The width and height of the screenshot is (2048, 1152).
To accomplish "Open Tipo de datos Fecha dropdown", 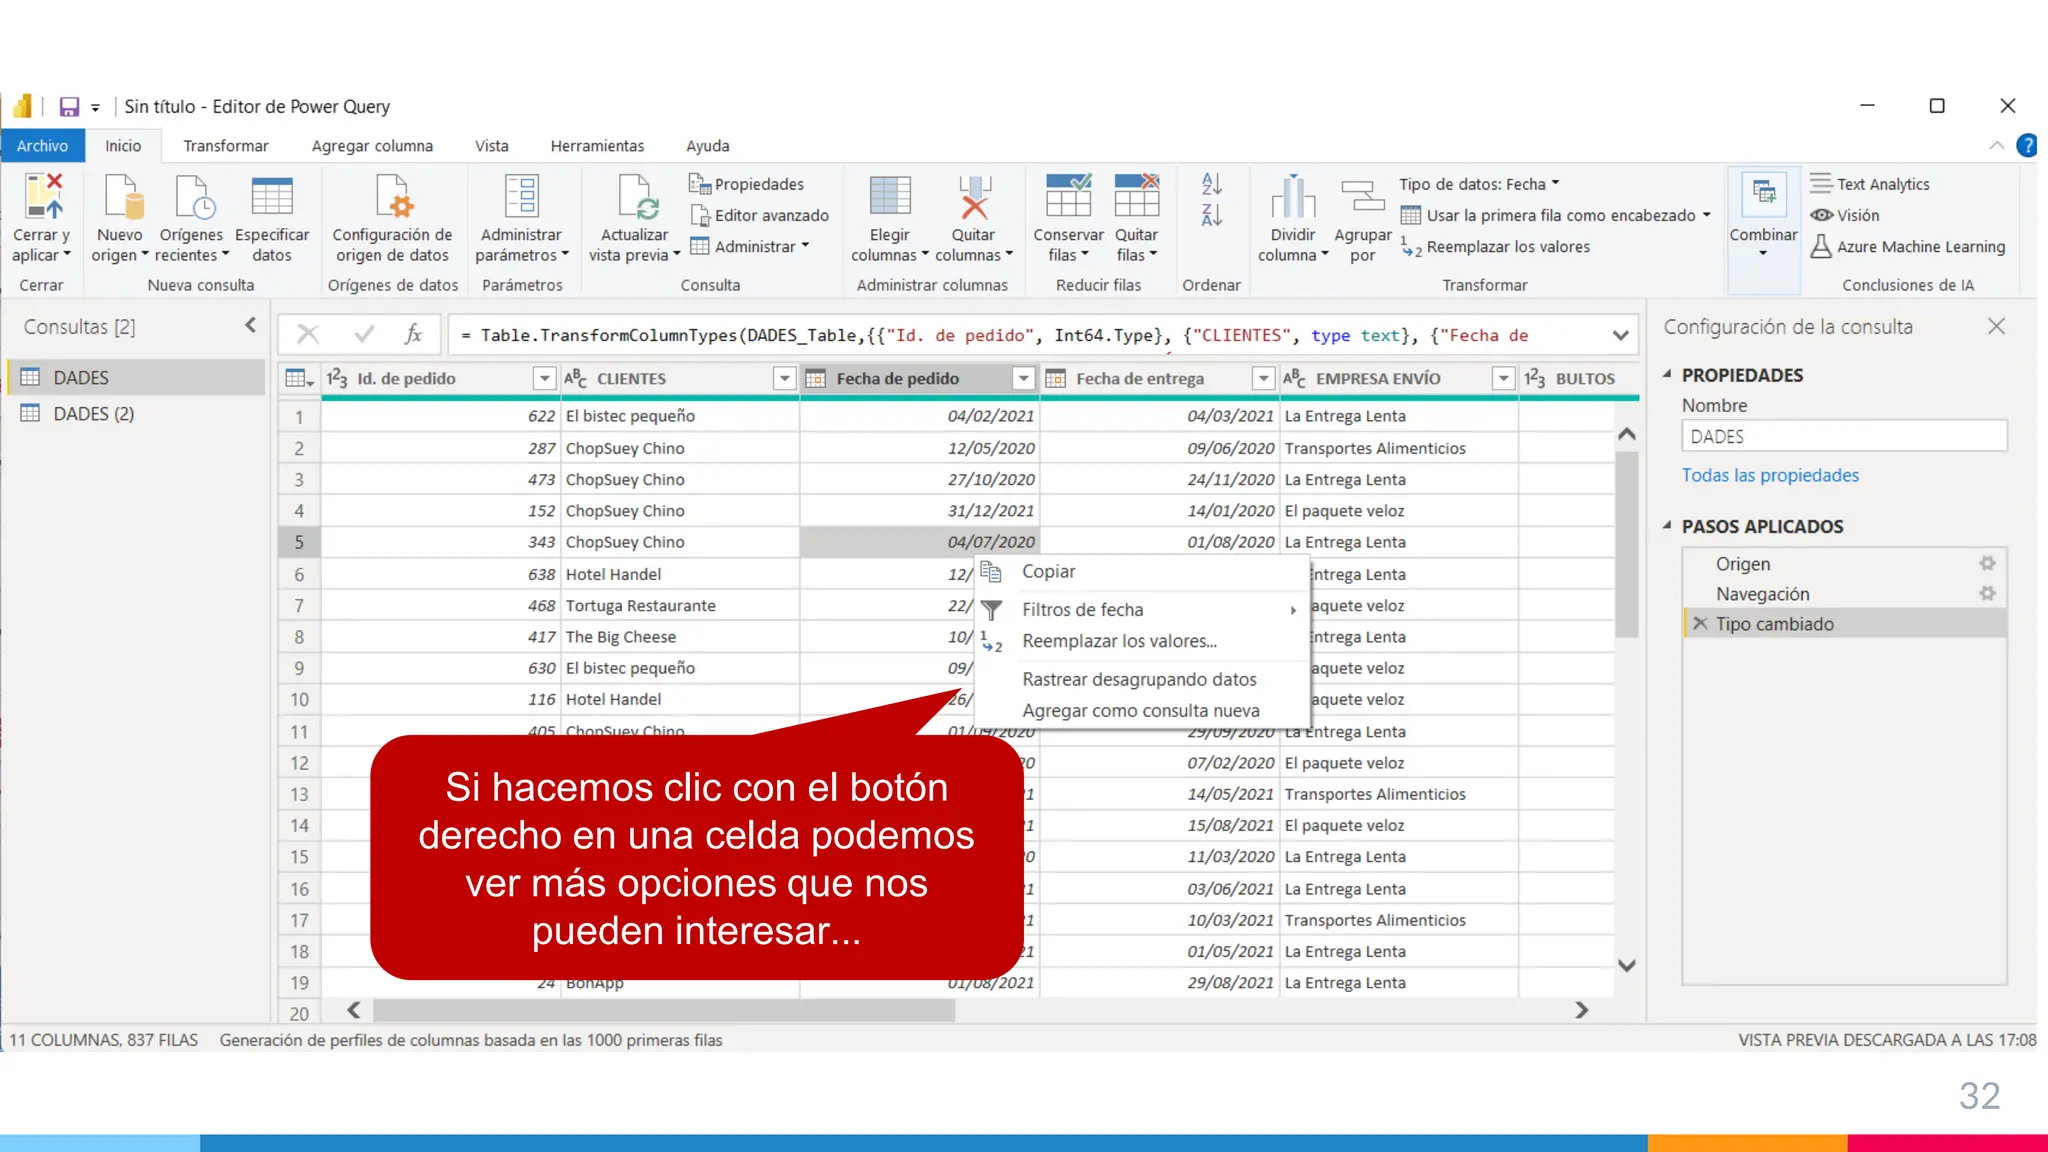I will [x=1478, y=184].
